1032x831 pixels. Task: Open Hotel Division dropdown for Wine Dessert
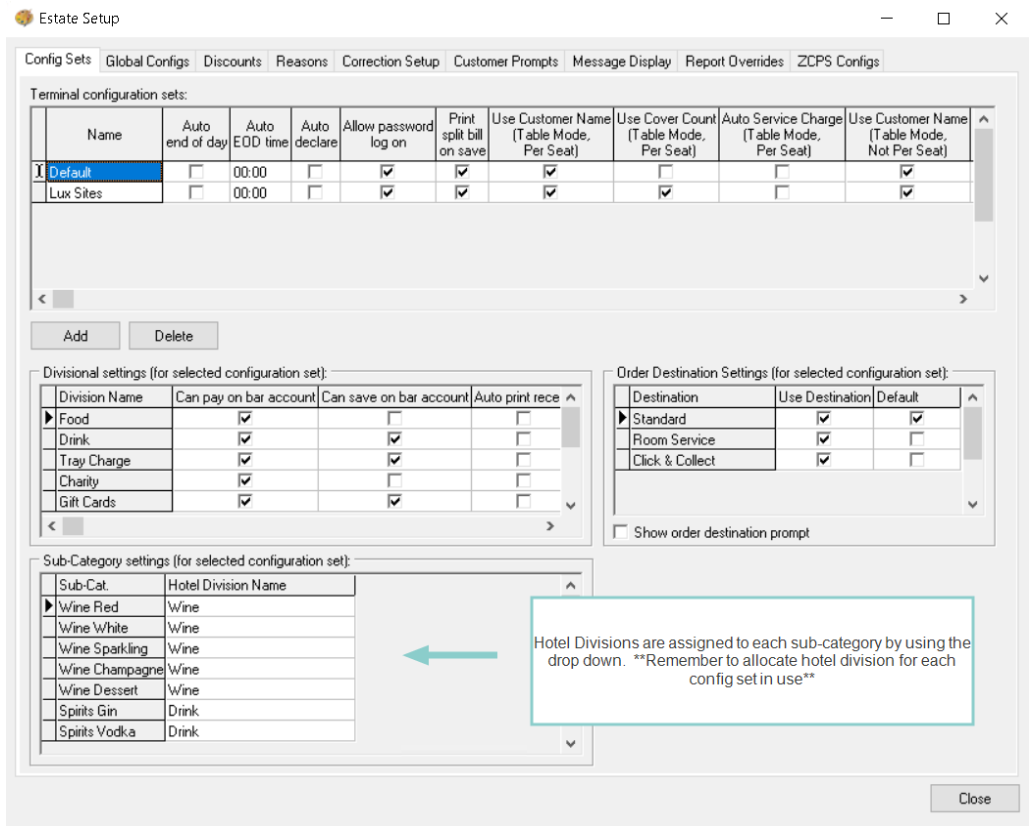point(258,690)
